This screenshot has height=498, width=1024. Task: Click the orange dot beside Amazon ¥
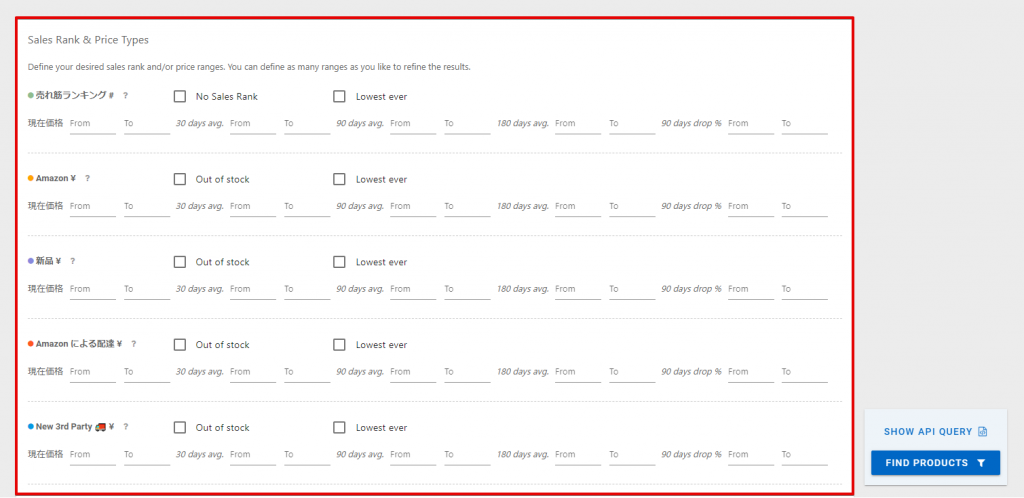click(31, 179)
